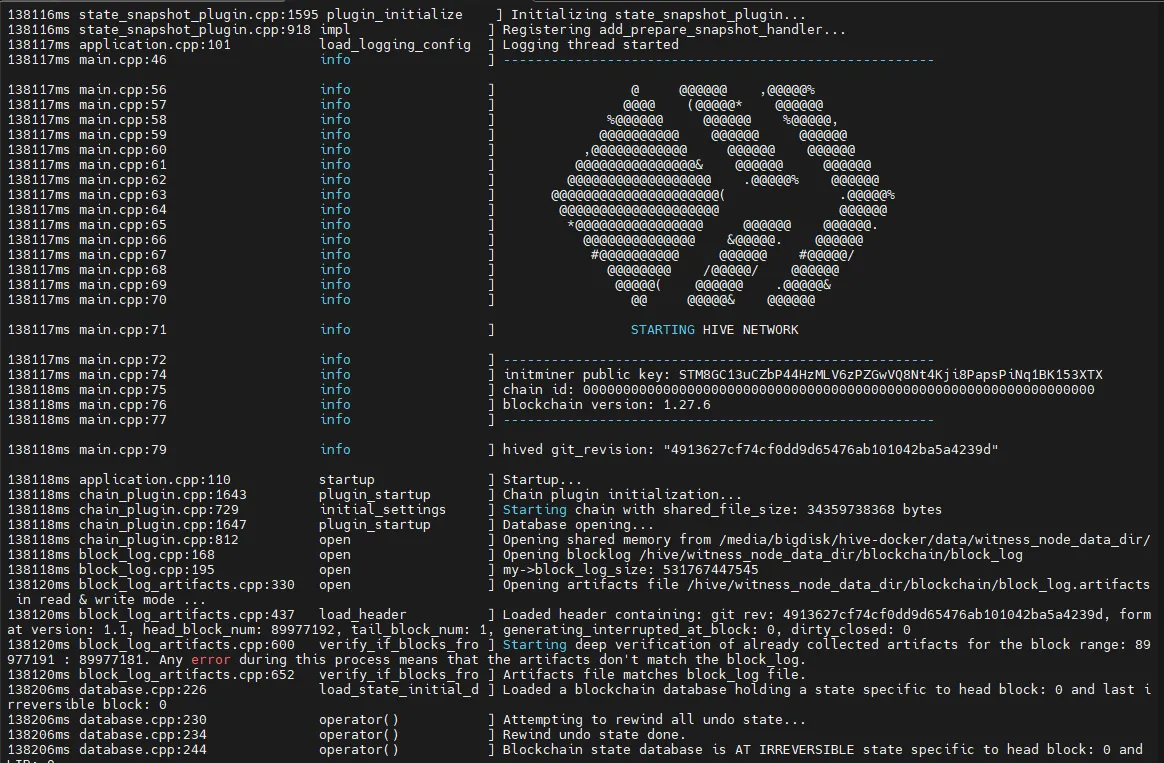The height and width of the screenshot is (763, 1164).
Task: Click cyan 'Starting' word in deep verification line
Action: (534, 644)
